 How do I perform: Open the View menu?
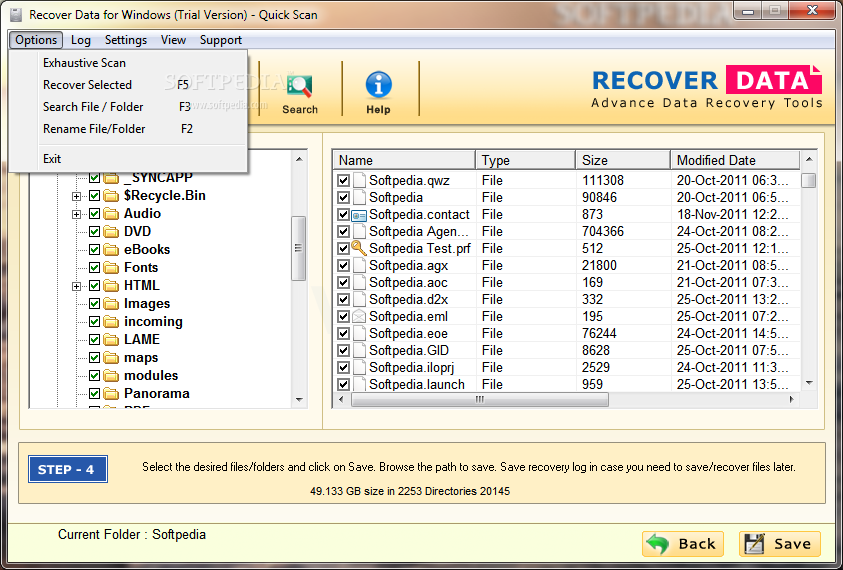[173, 40]
